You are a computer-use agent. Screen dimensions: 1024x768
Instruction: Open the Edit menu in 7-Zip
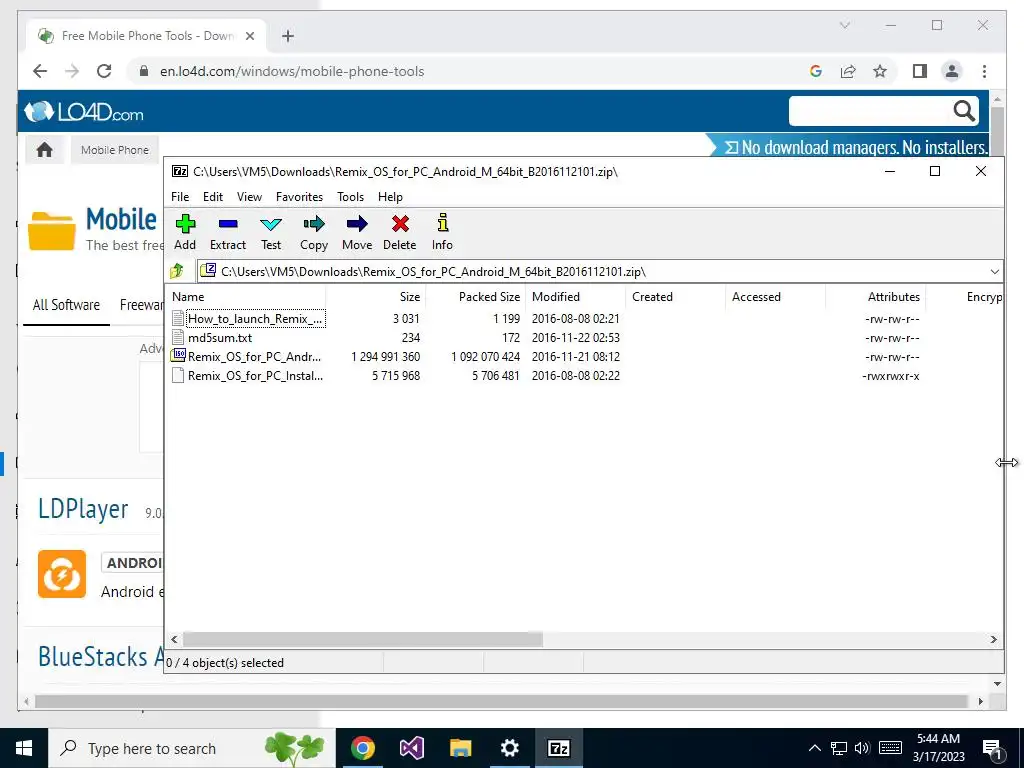[213, 197]
